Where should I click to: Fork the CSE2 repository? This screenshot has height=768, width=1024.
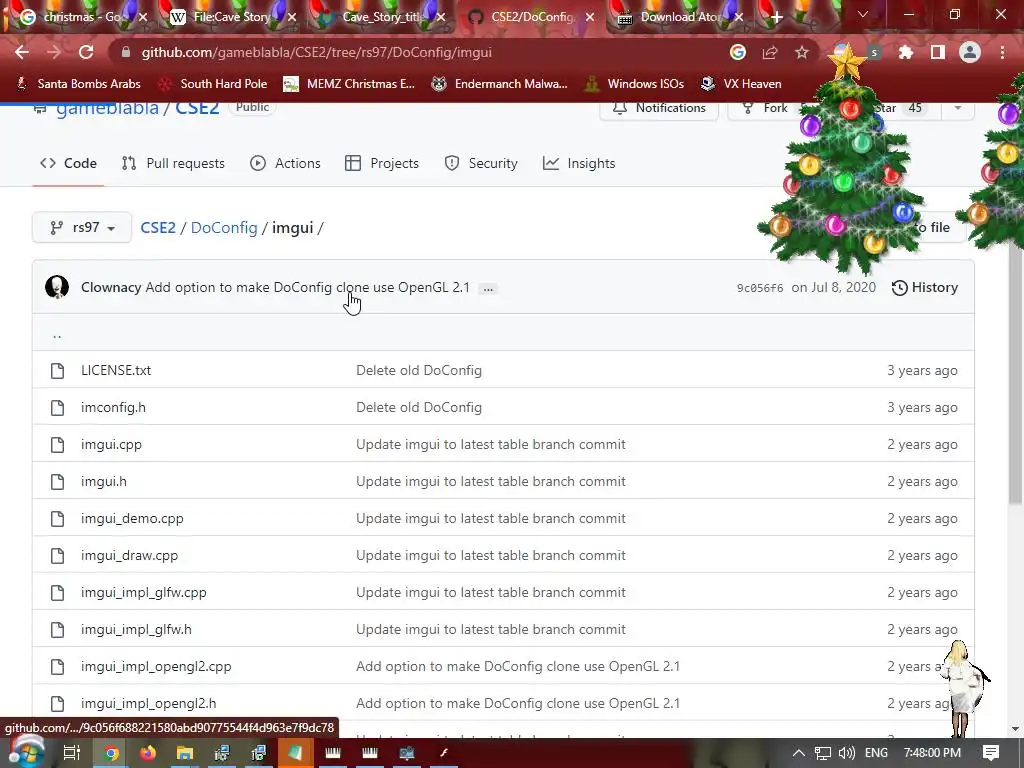766,108
